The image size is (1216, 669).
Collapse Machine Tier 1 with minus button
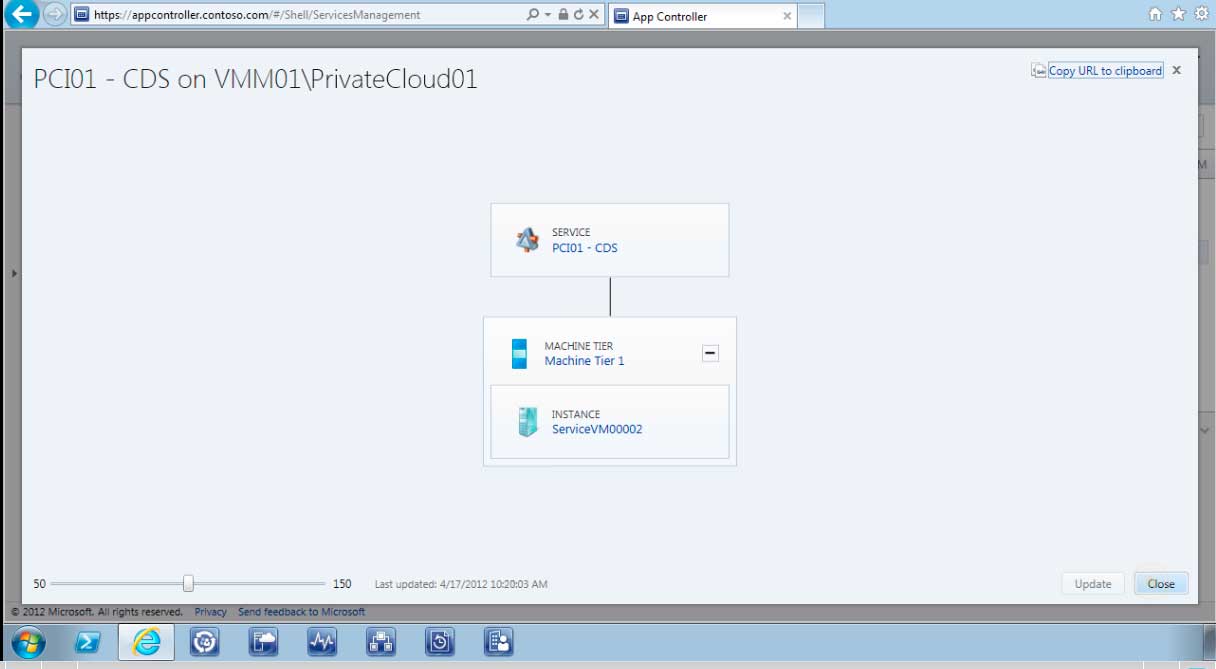pos(710,353)
